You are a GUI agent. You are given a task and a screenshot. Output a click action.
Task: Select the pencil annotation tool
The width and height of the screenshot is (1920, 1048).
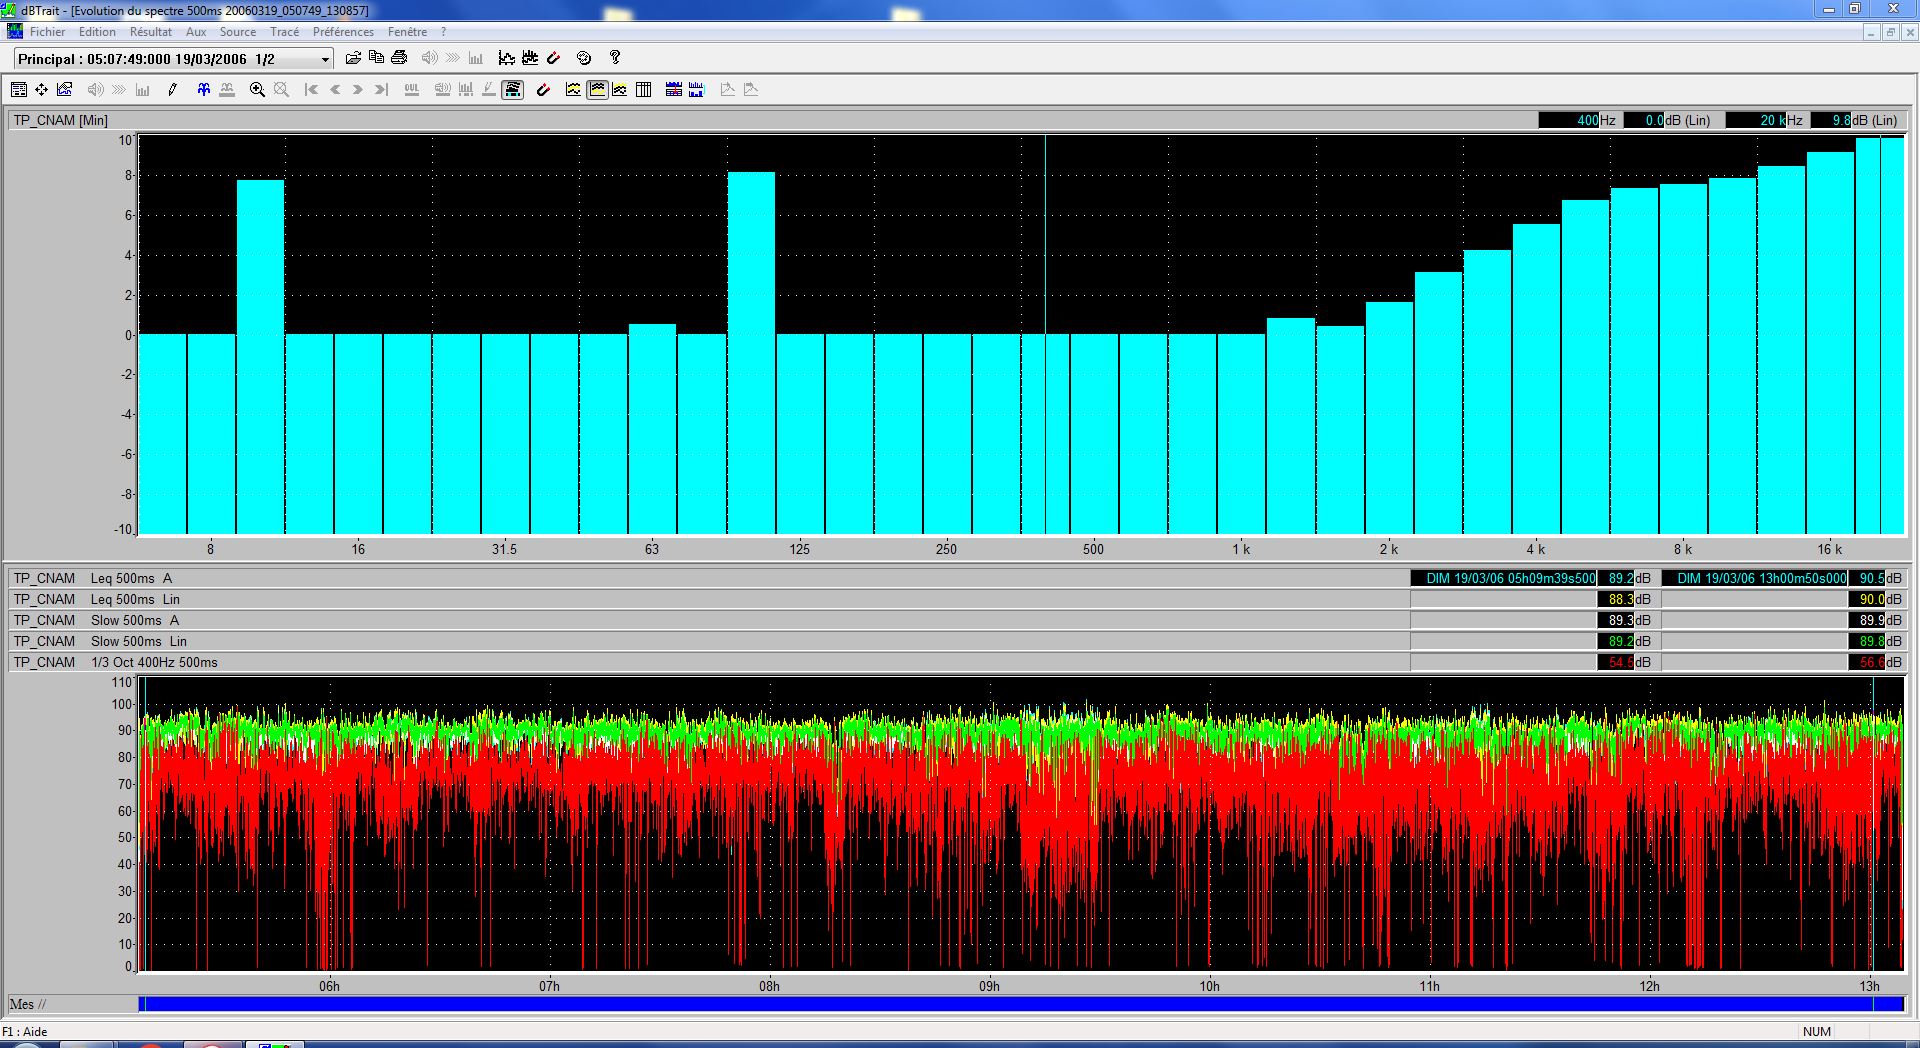coord(172,89)
